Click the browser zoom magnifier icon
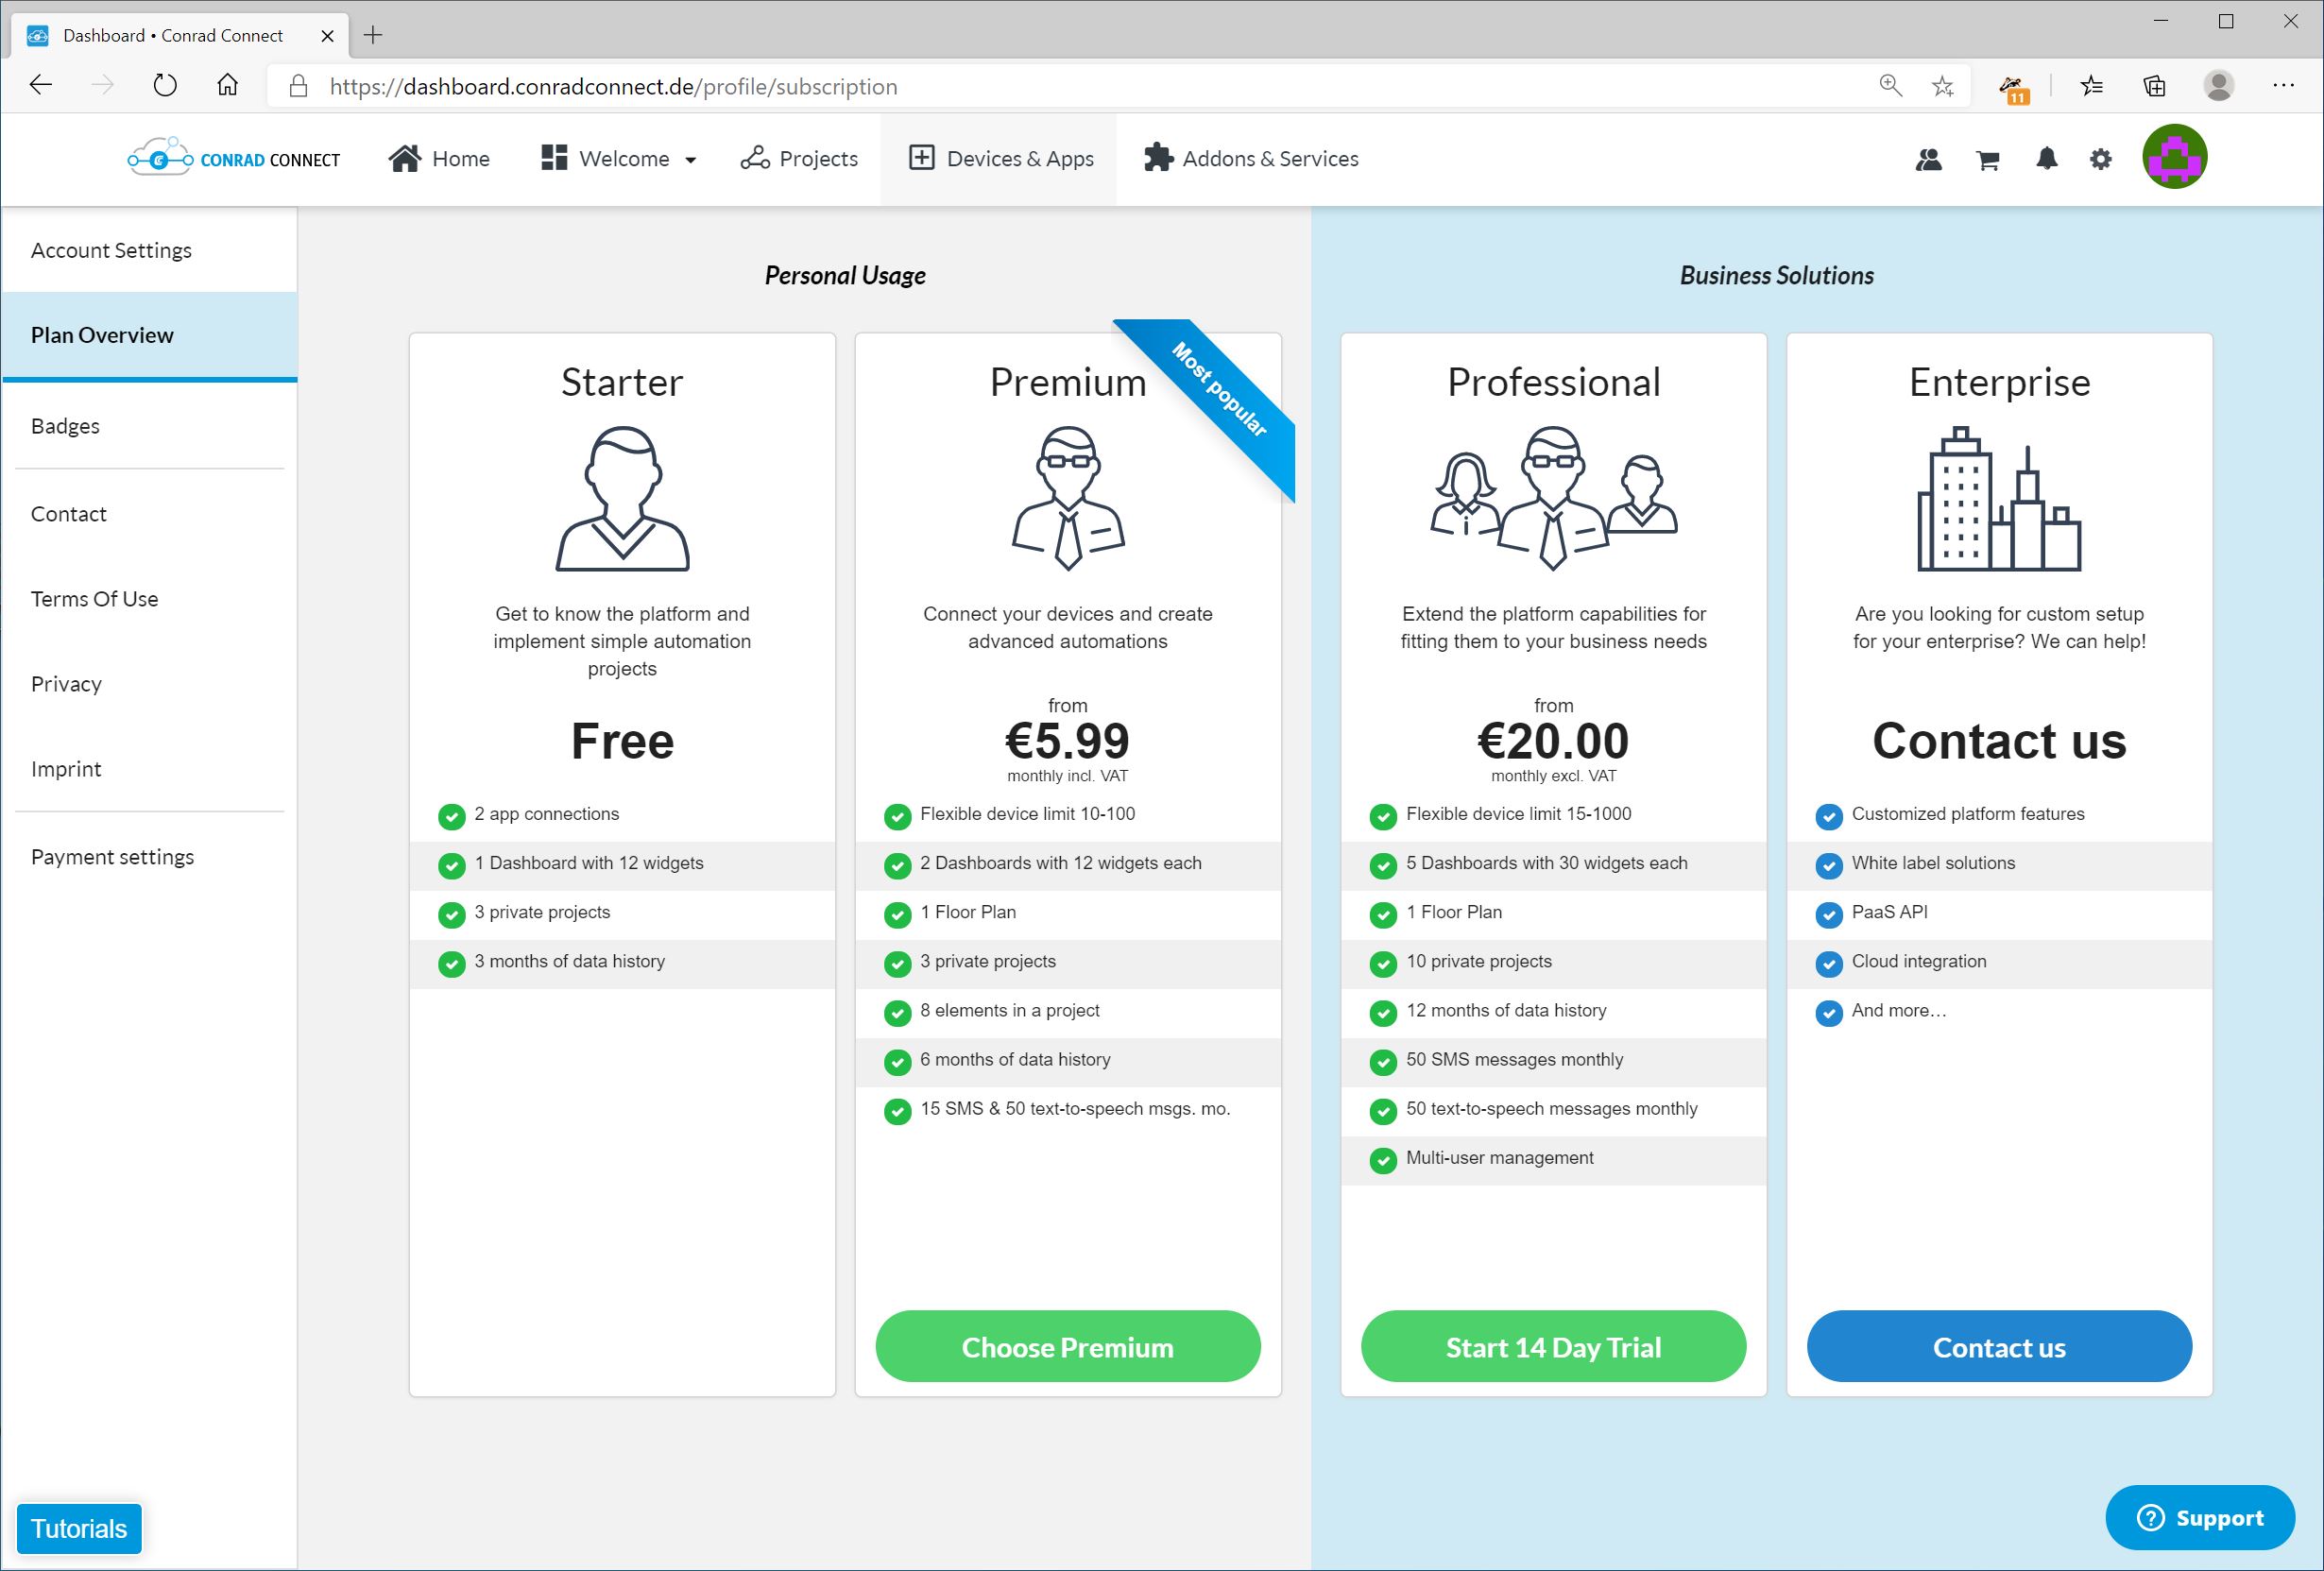The height and width of the screenshot is (1571, 2324). (1889, 86)
